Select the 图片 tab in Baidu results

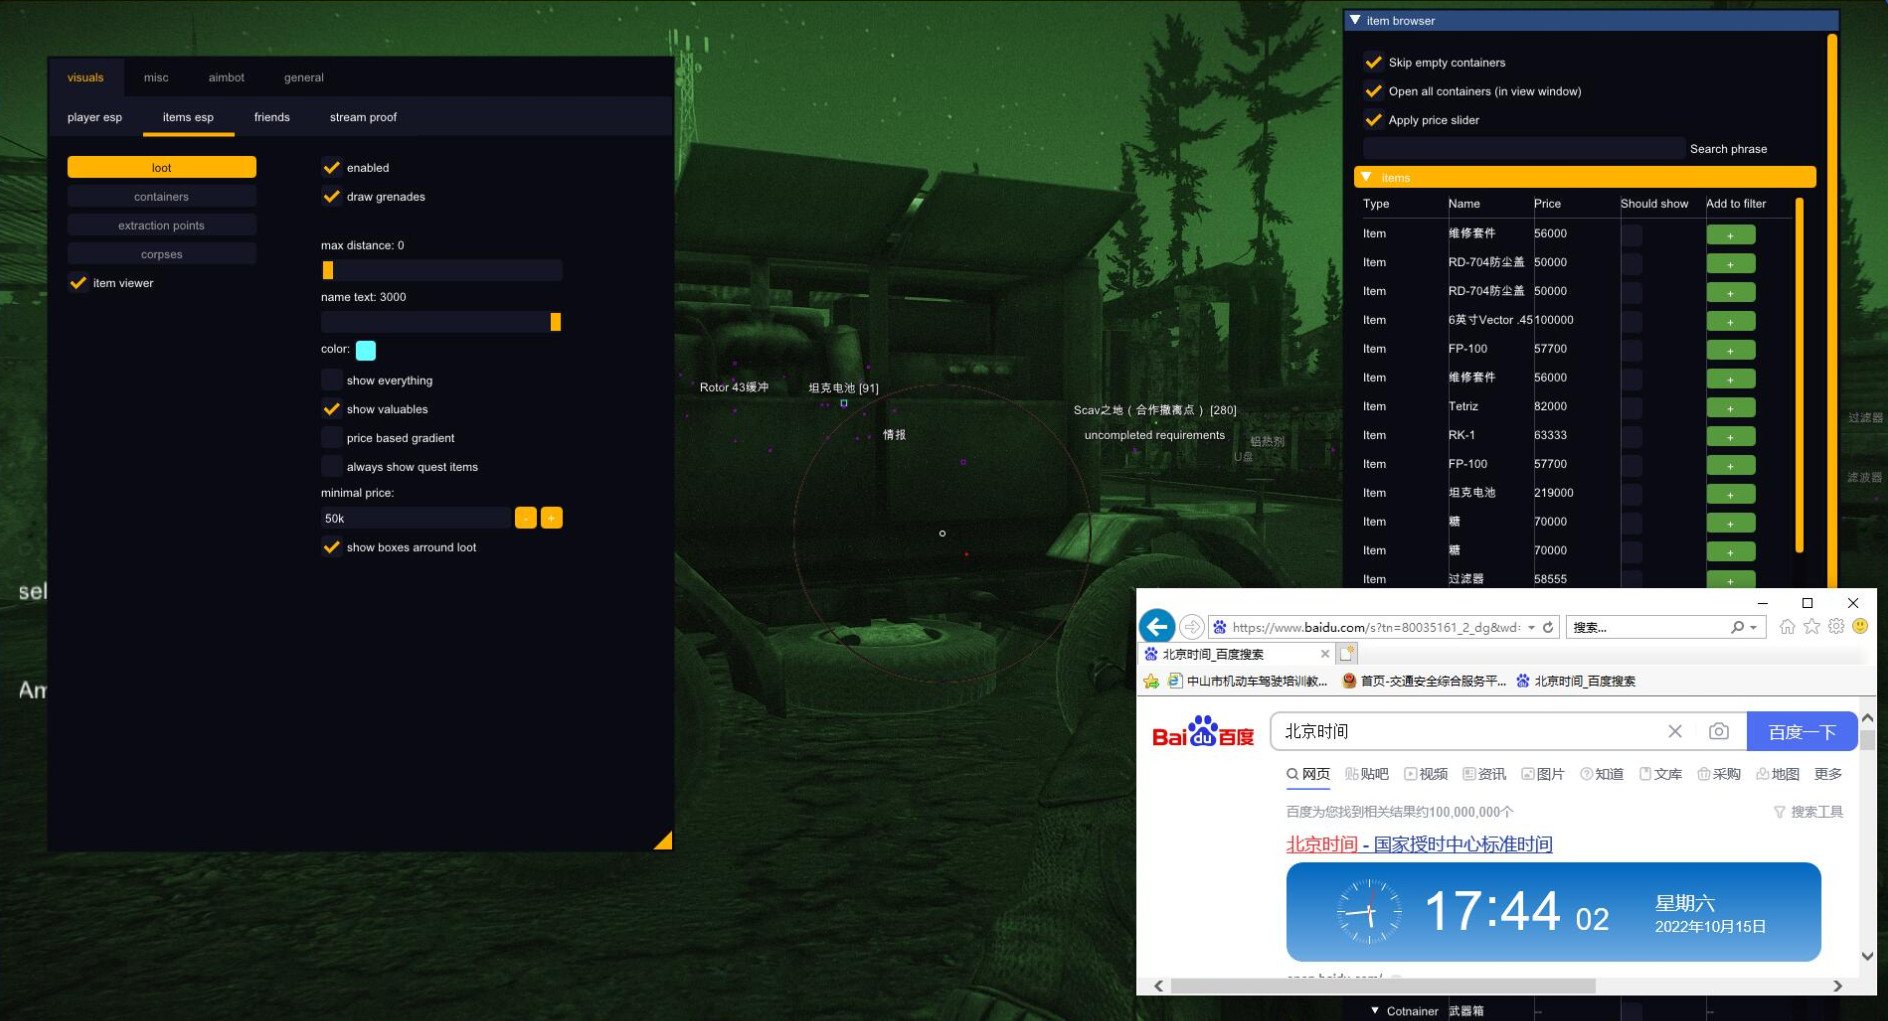tap(1543, 774)
